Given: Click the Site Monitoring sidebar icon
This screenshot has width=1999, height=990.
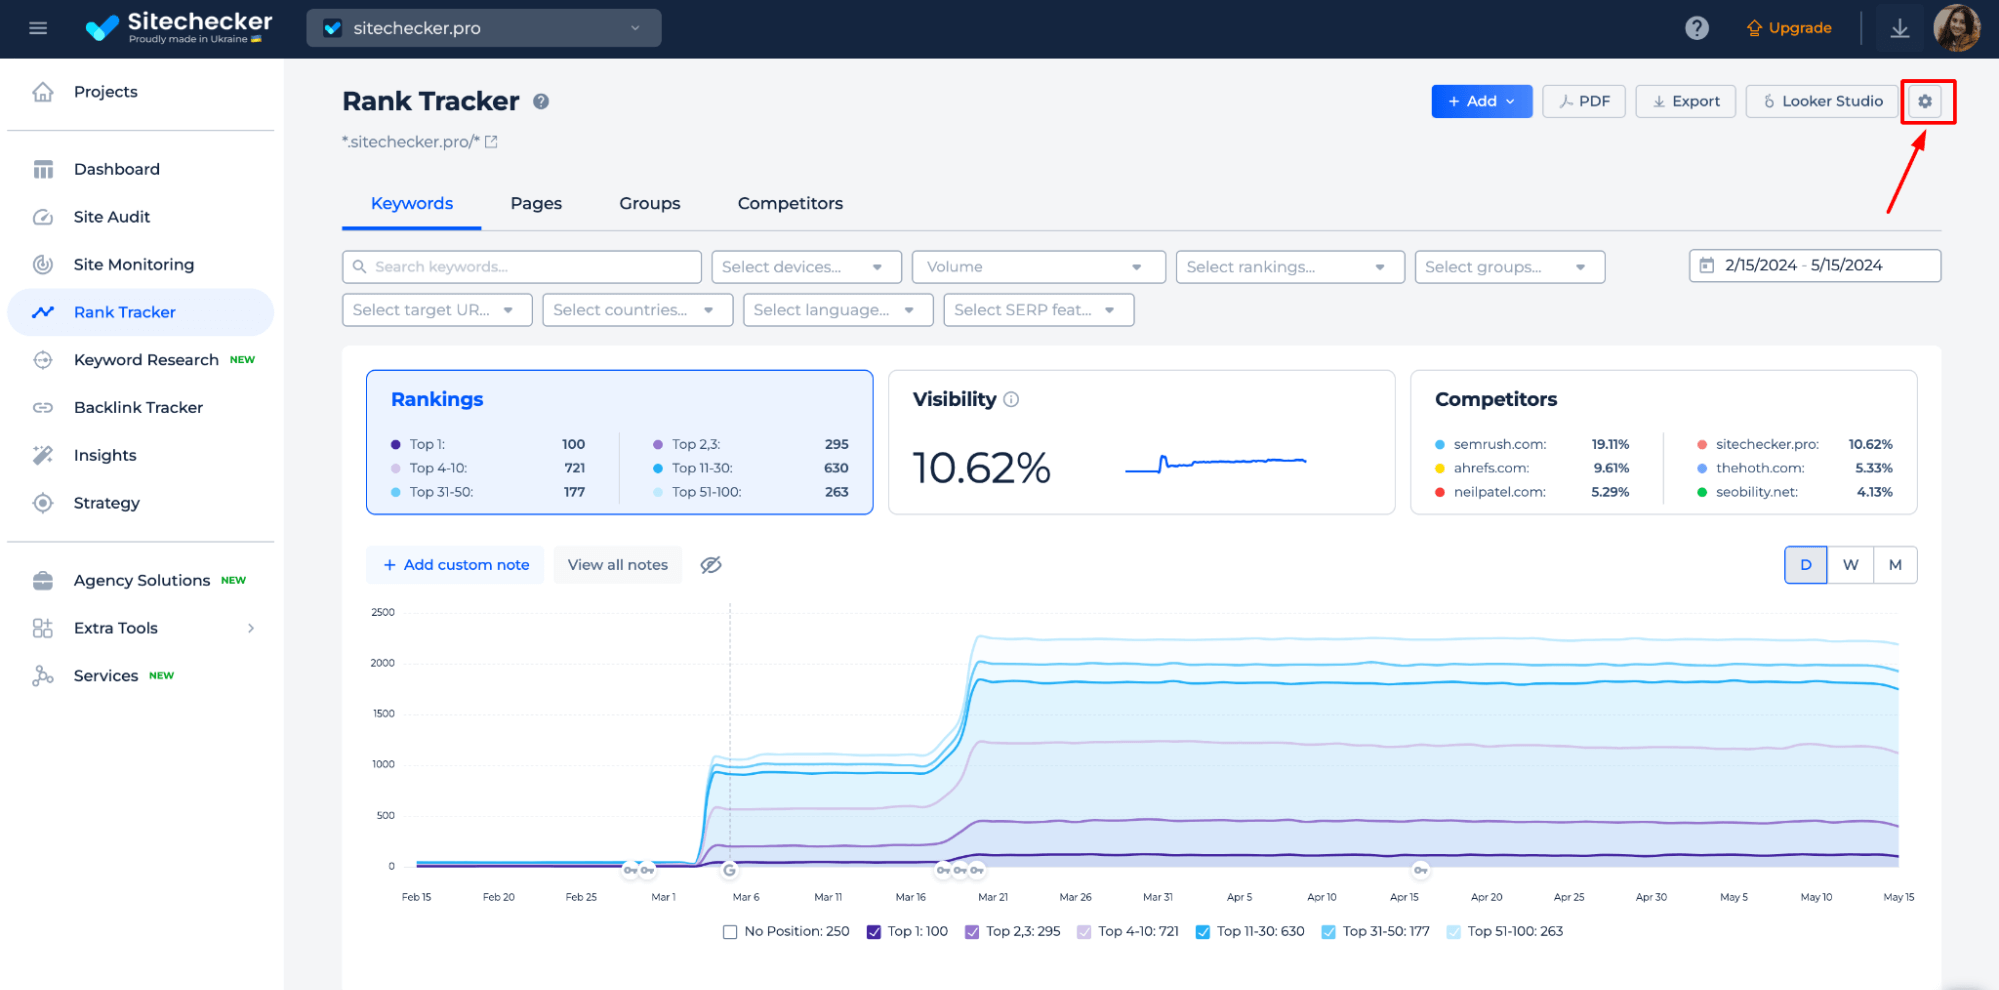Looking at the screenshot, I should pos(43,264).
